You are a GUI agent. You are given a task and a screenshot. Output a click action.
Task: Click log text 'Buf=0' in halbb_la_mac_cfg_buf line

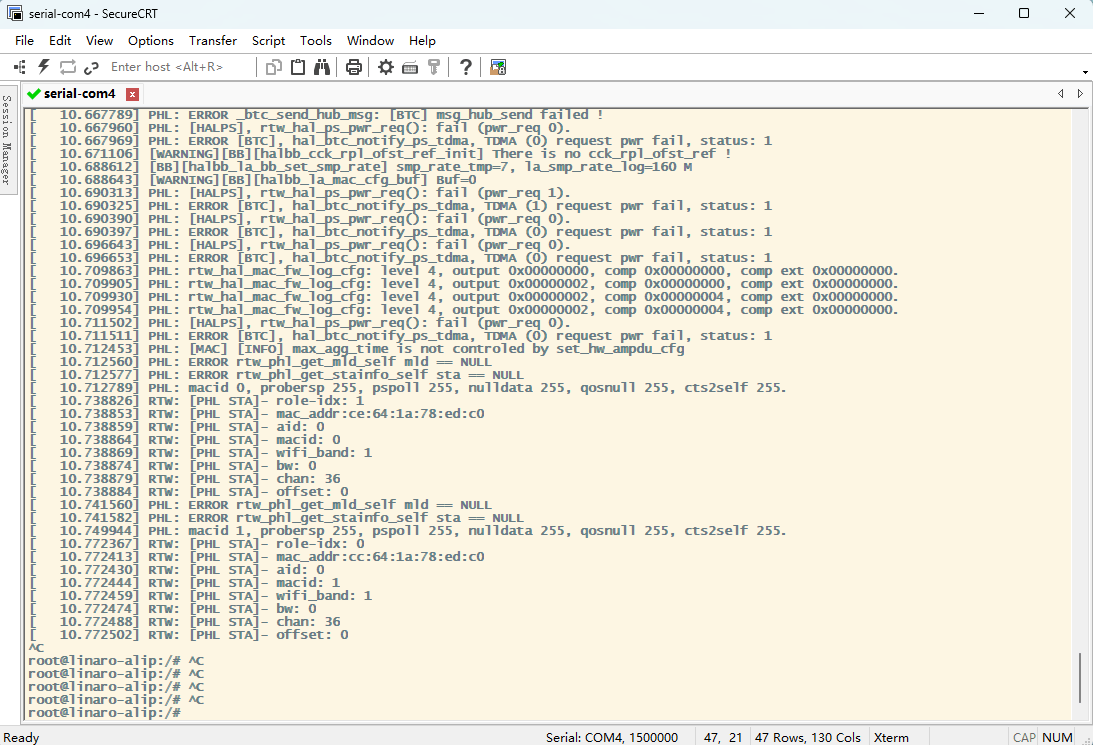click(456, 180)
